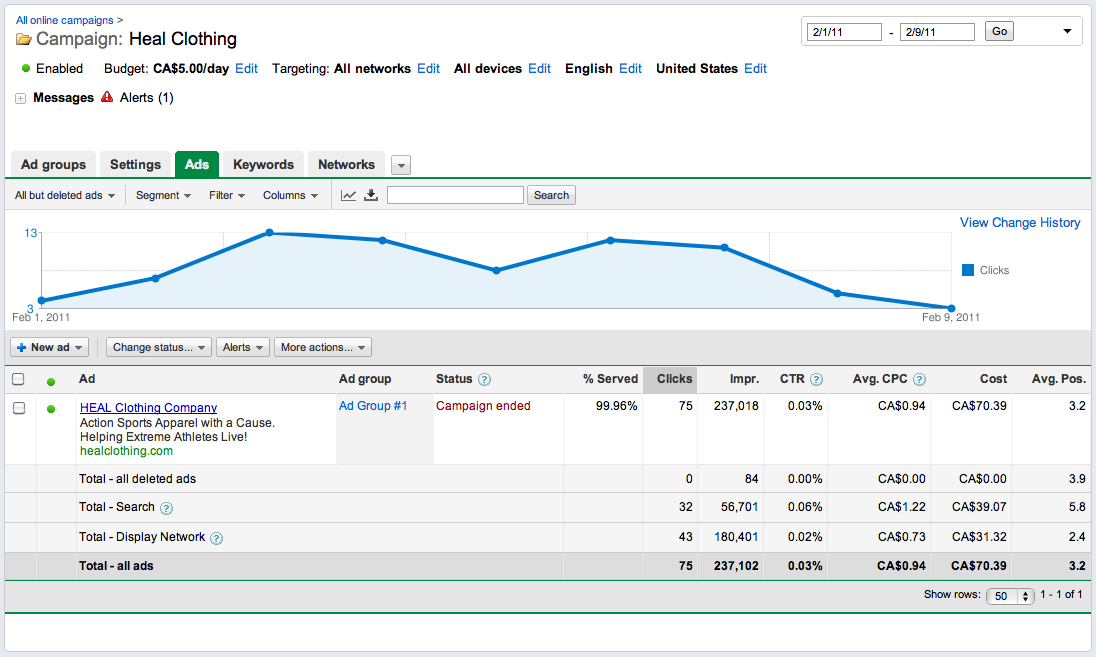Click the blue Clicks legend swatch
Image resolution: width=1096 pixels, height=657 pixels.
(968, 270)
